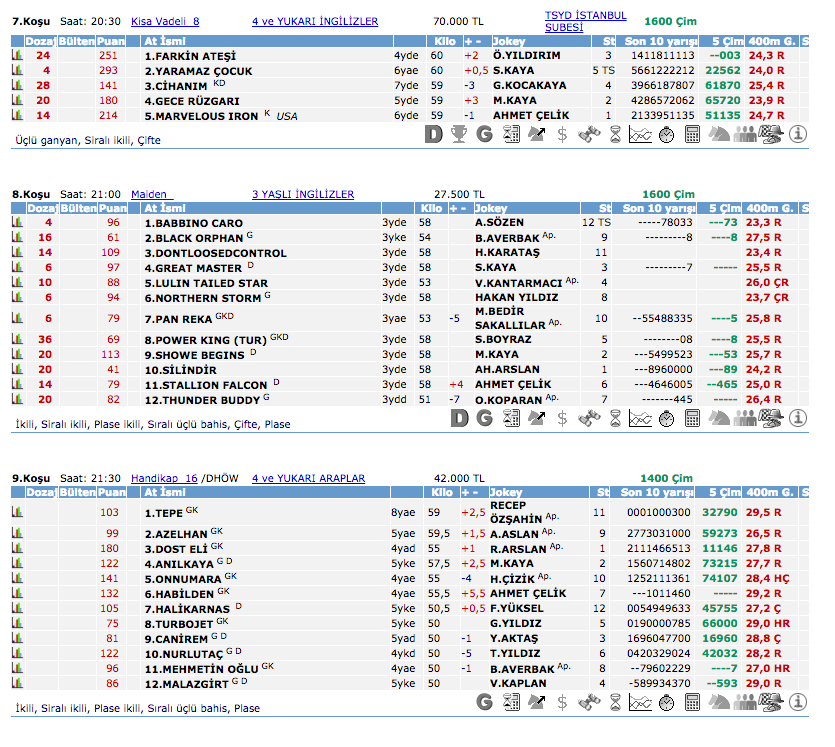
Task: Click the bar chart icon beside PAN REKA
Action: pos(17,318)
